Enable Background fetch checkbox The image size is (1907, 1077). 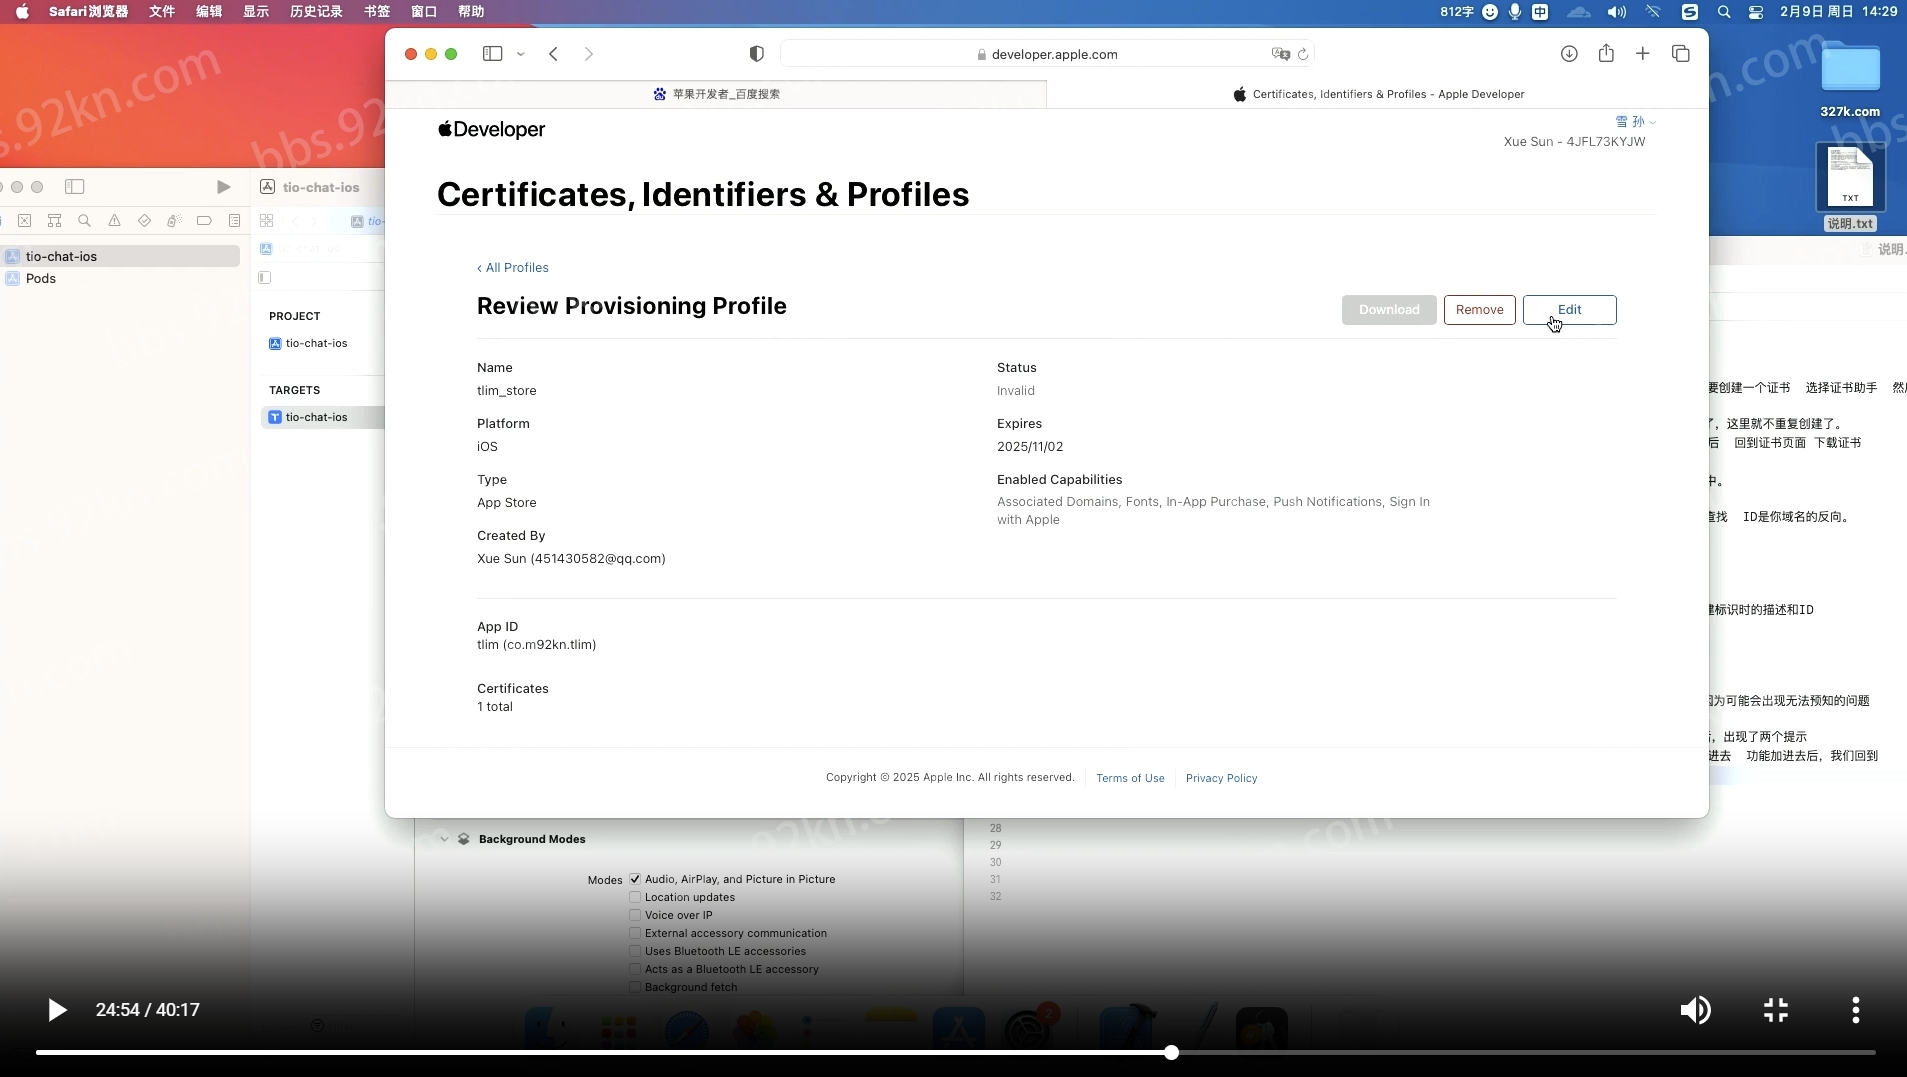635,987
